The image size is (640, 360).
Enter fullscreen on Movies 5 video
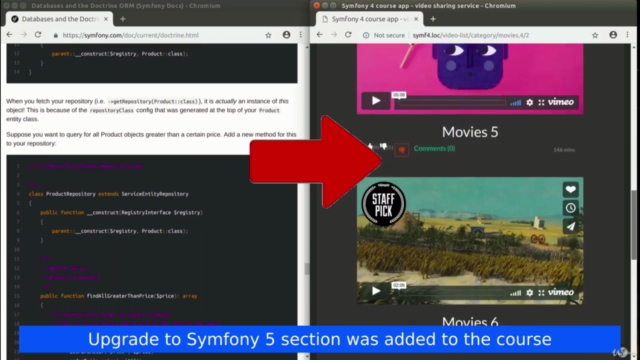click(541, 102)
